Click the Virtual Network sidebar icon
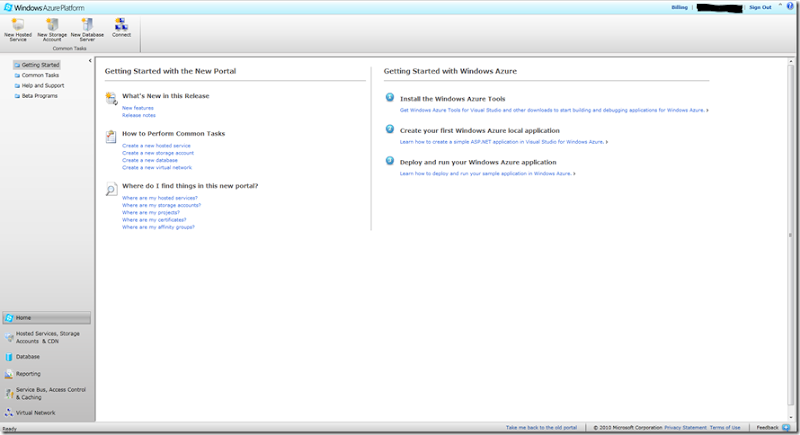800x435 pixels. [9, 412]
